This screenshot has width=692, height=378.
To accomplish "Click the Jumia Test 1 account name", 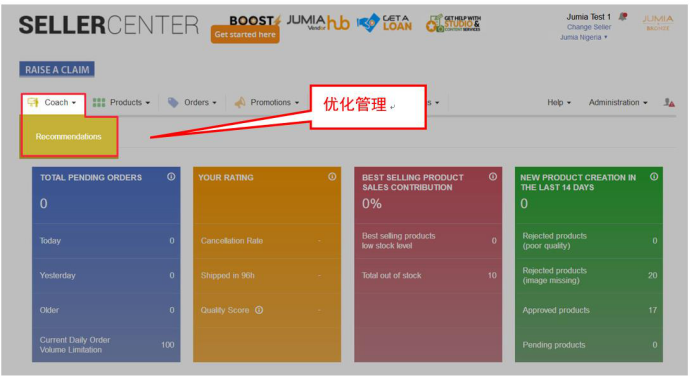I will (x=589, y=17).
